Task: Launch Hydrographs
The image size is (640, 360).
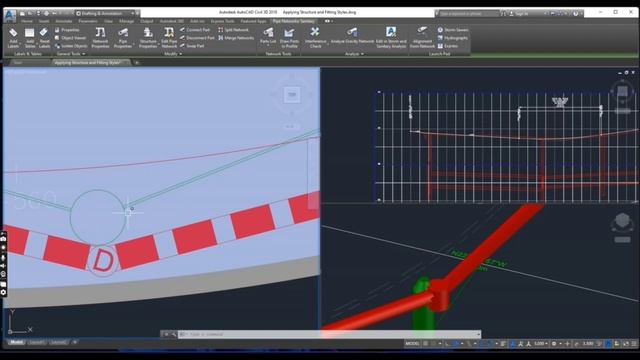Action: (453, 38)
